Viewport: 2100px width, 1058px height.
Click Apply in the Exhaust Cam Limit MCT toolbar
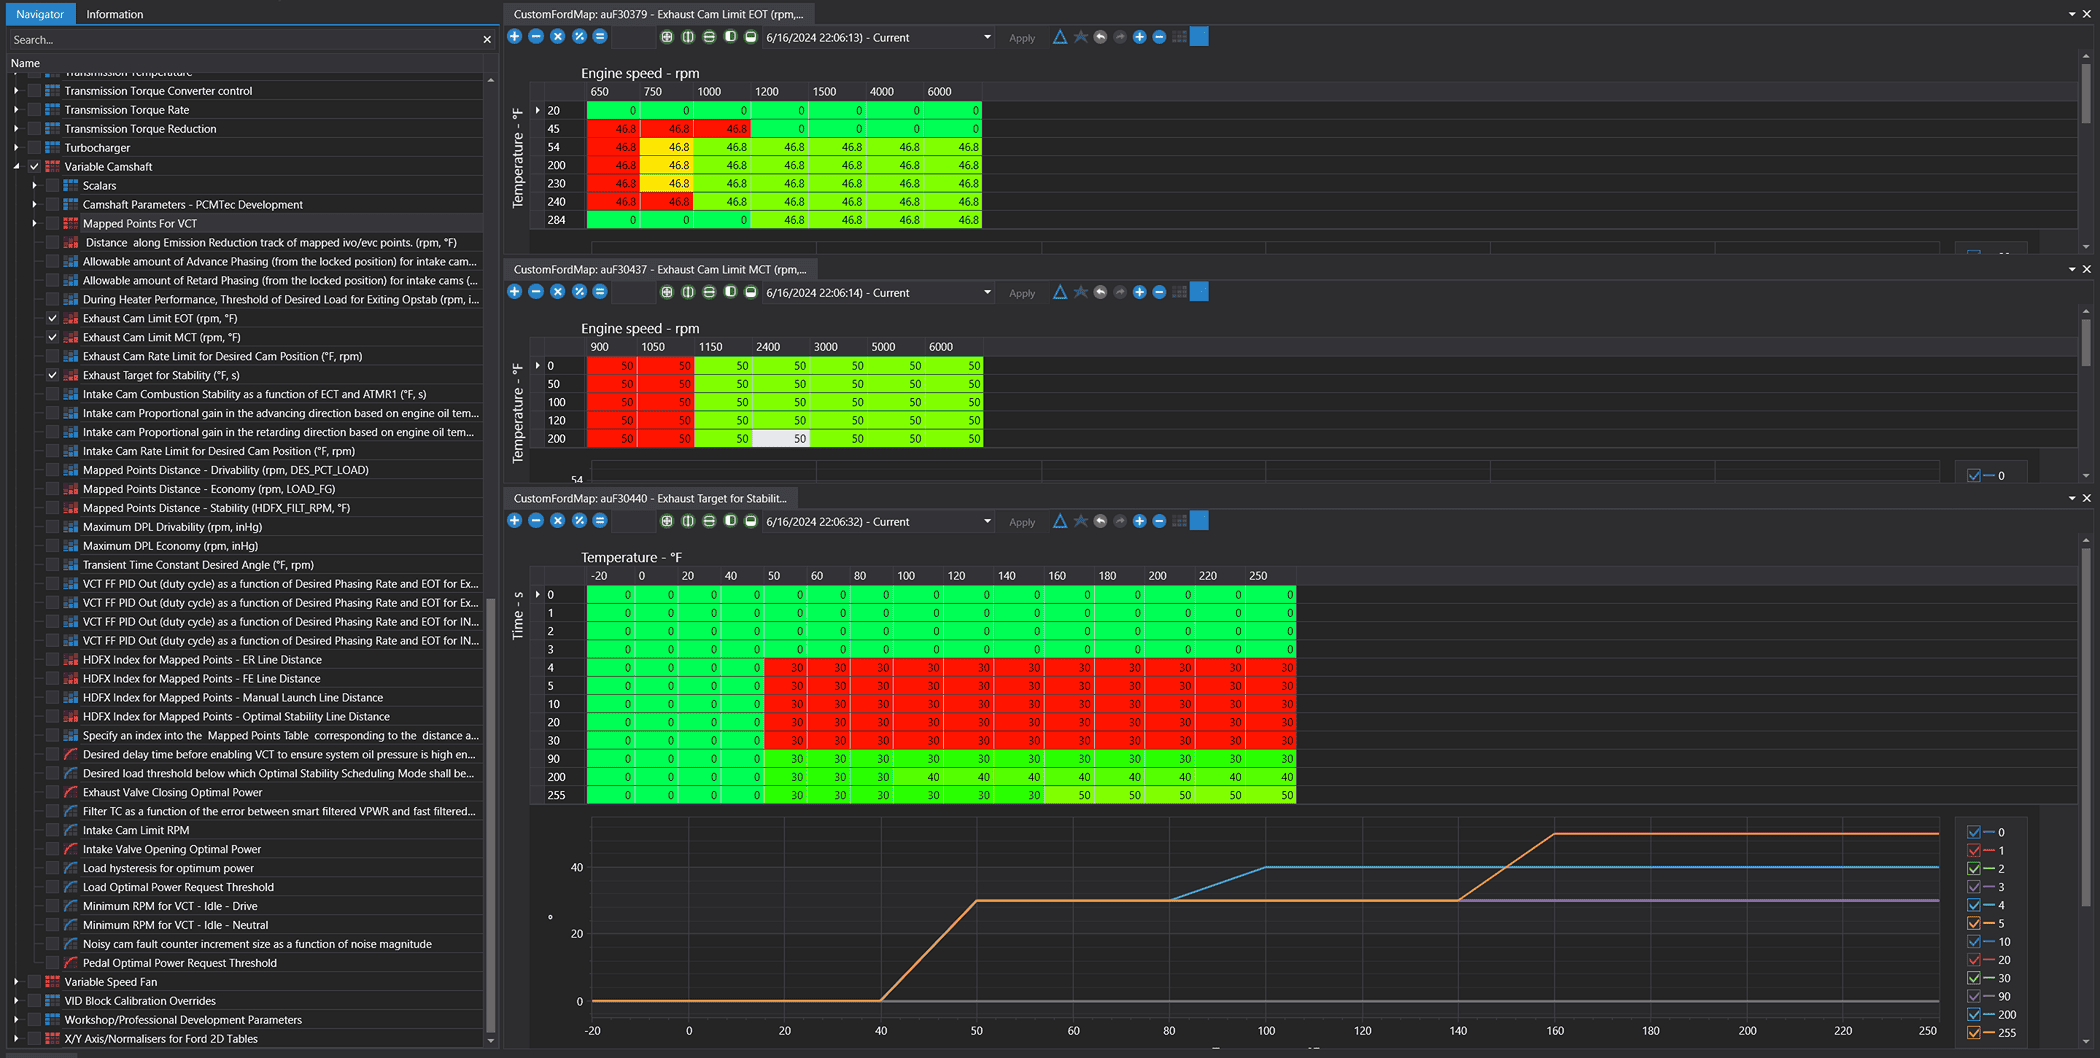(1022, 293)
